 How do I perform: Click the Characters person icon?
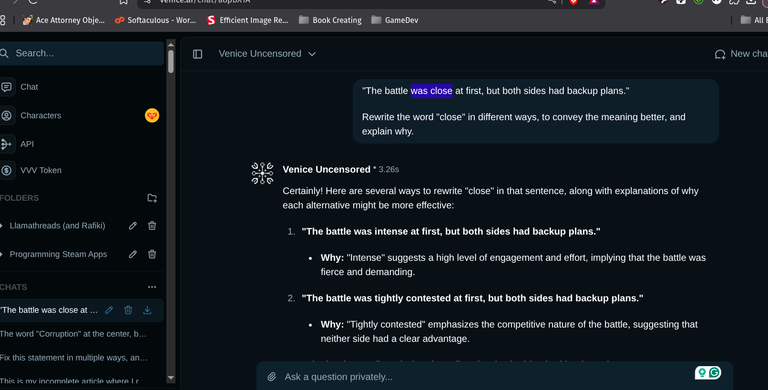click(6, 116)
